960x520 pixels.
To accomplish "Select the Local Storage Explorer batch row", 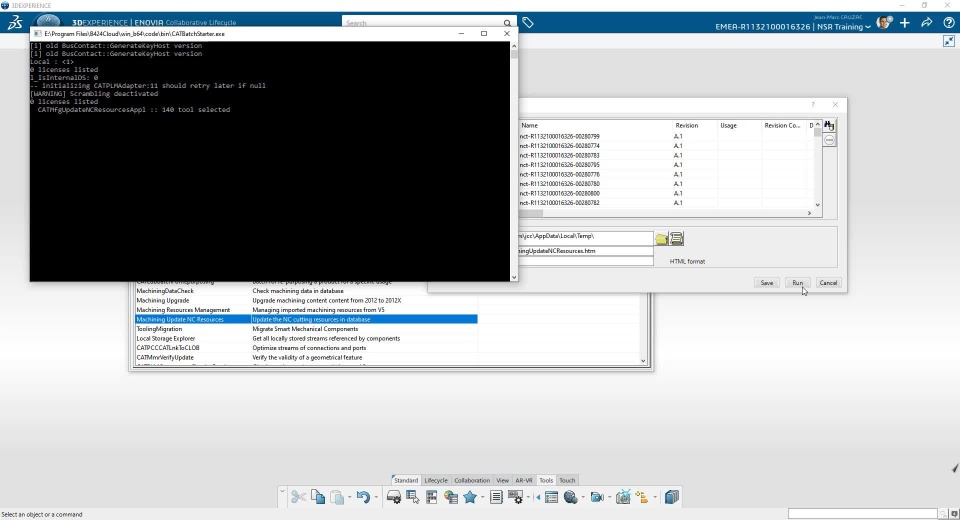I will coord(306,338).
